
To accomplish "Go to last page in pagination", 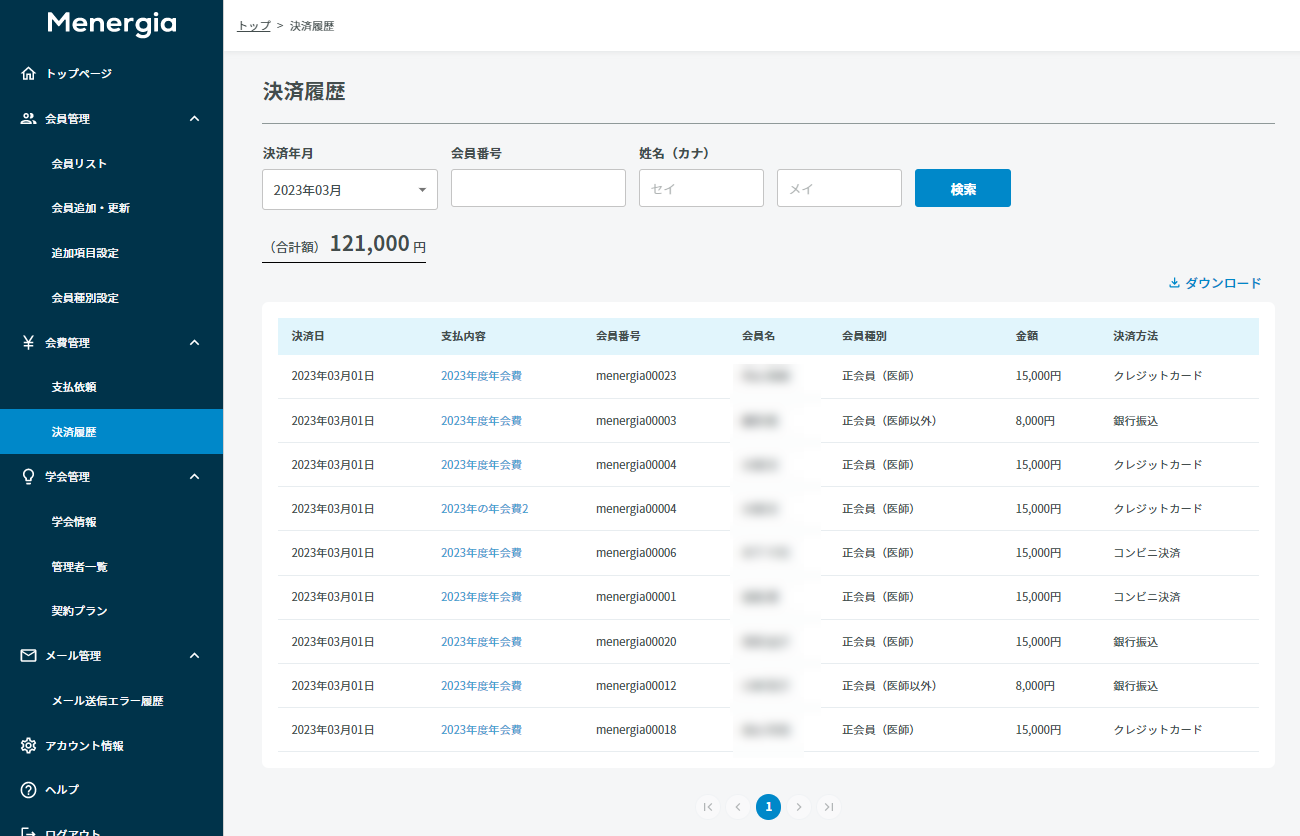I will click(828, 807).
